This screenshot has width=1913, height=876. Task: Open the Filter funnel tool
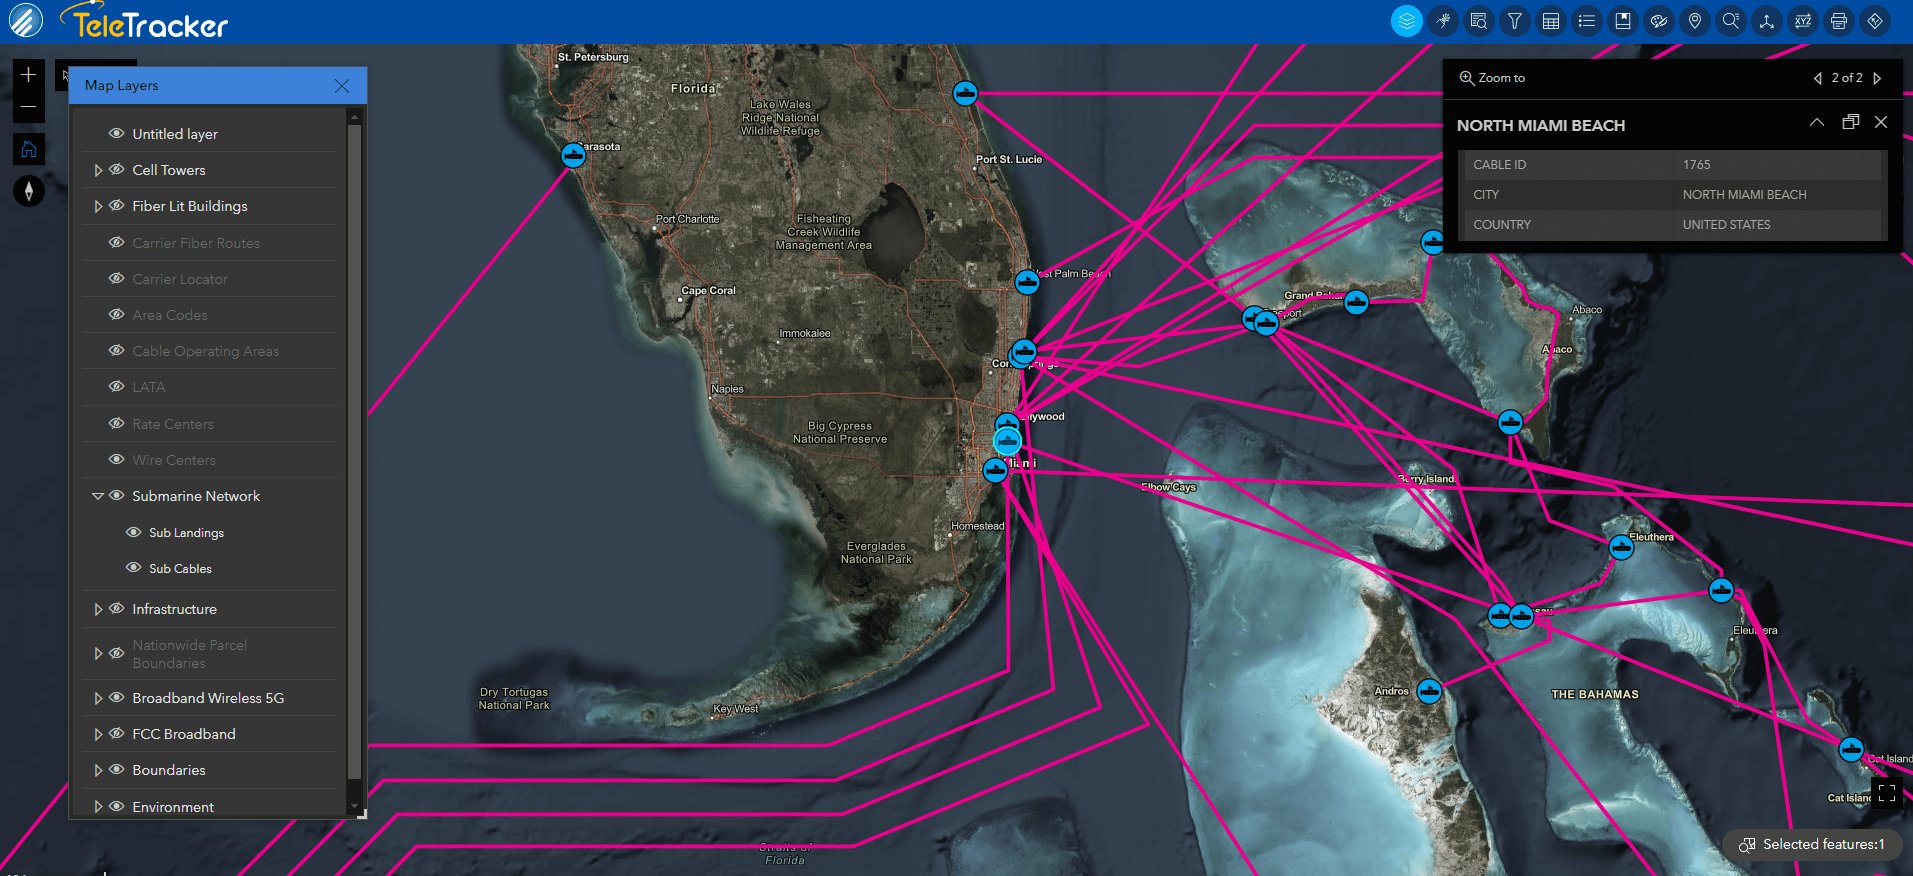pyautogui.click(x=1515, y=21)
